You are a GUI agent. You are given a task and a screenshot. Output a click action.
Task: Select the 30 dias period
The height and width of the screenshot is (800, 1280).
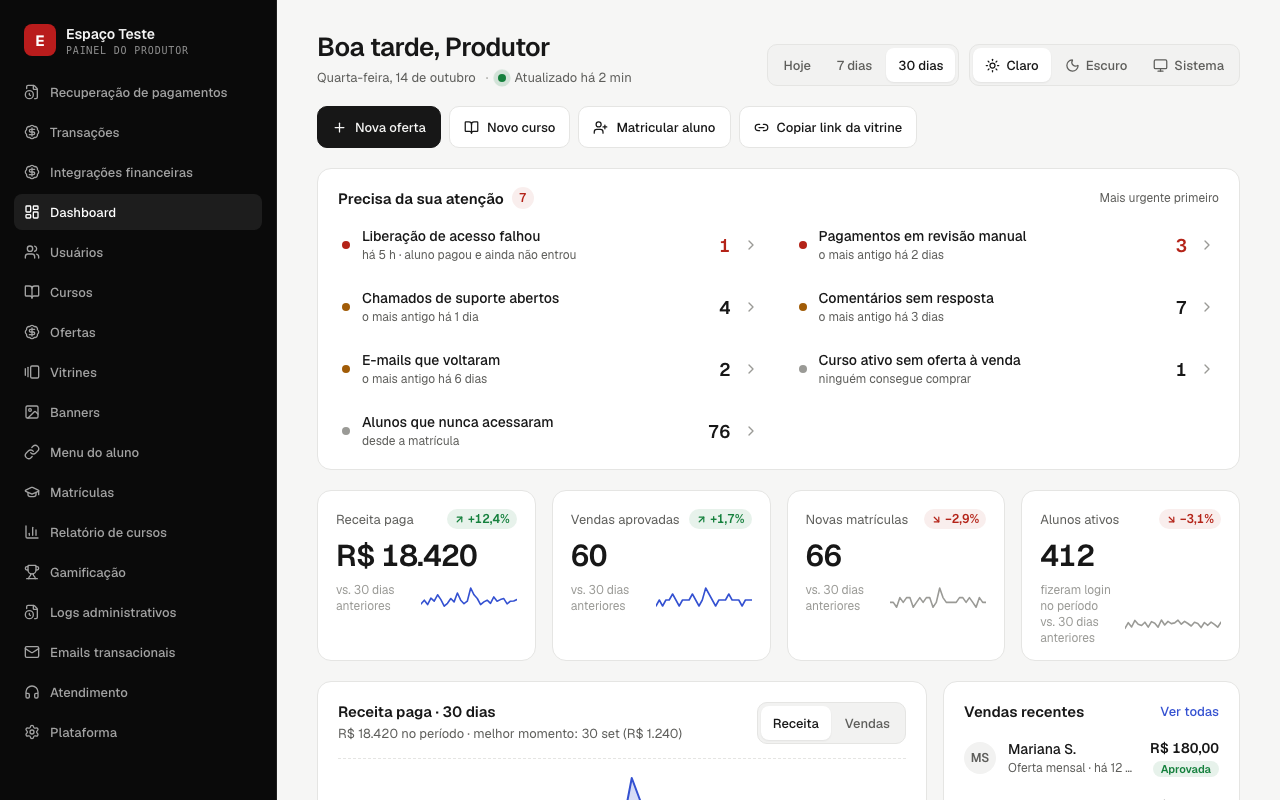[920, 65]
